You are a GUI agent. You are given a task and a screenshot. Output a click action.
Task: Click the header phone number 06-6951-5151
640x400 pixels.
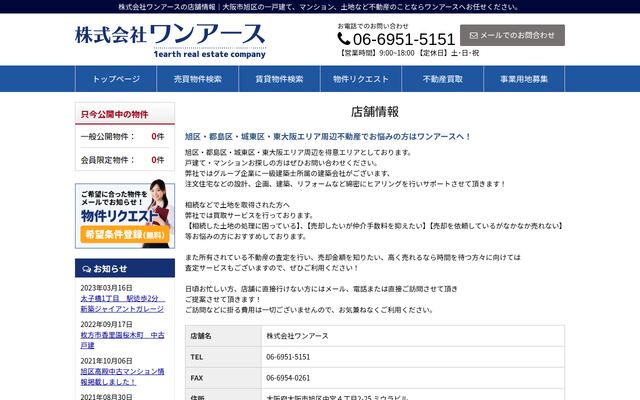tap(404, 39)
